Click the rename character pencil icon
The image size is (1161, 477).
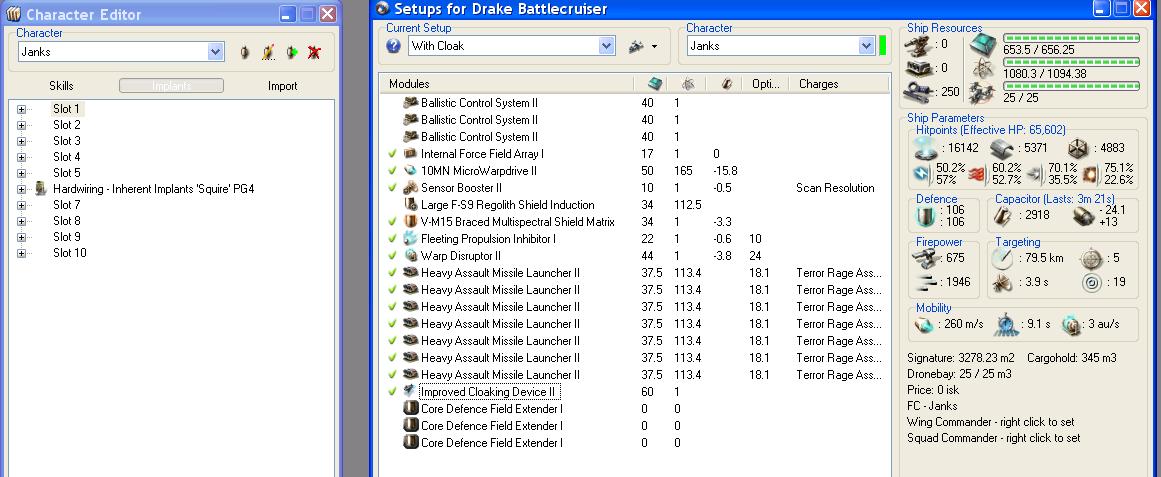[267, 52]
